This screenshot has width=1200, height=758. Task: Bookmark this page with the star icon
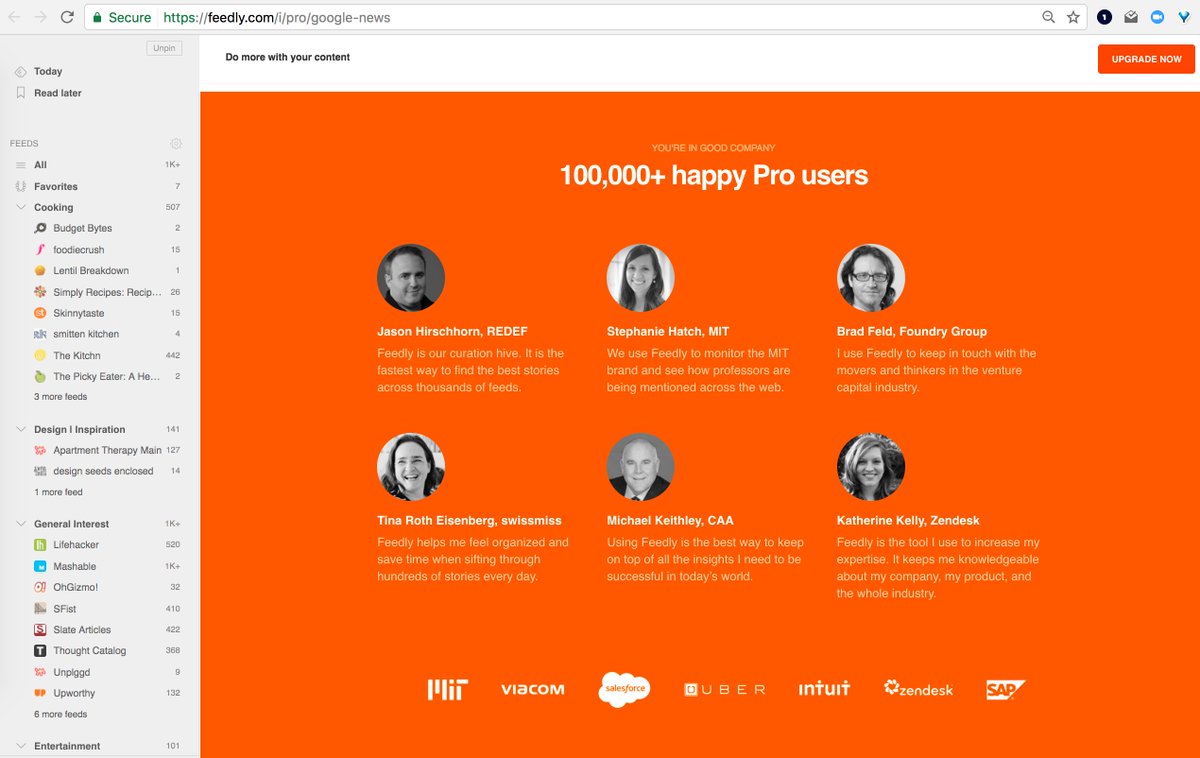click(x=1073, y=17)
